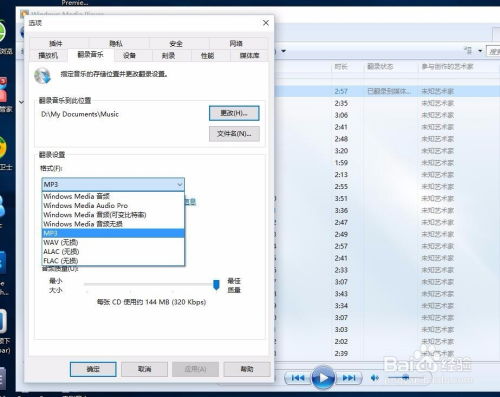Cancel the options dialog with 取消
This screenshot has height=397, width=500.
tap(144, 369)
